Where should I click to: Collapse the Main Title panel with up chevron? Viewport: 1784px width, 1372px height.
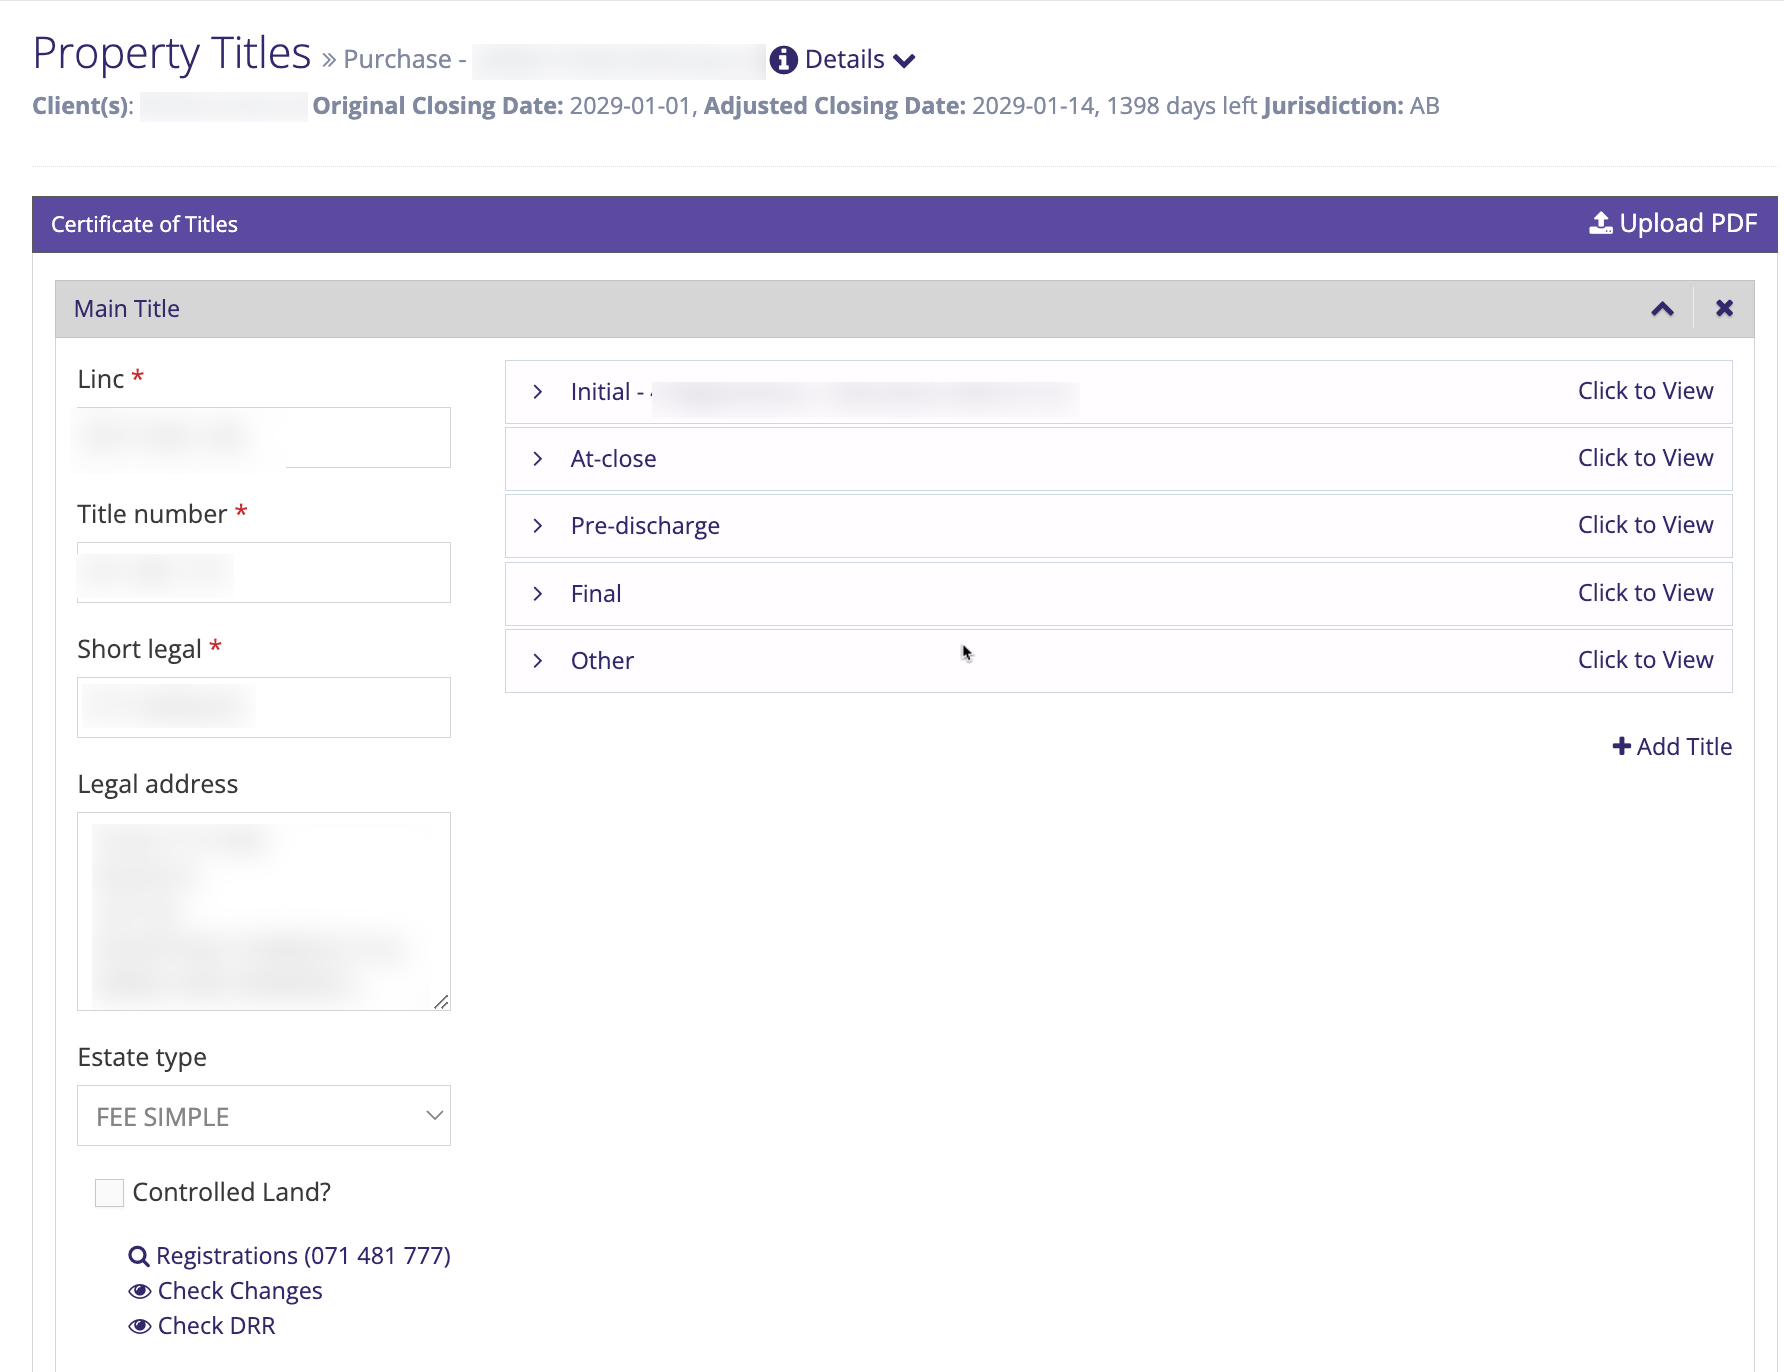[x=1662, y=308]
